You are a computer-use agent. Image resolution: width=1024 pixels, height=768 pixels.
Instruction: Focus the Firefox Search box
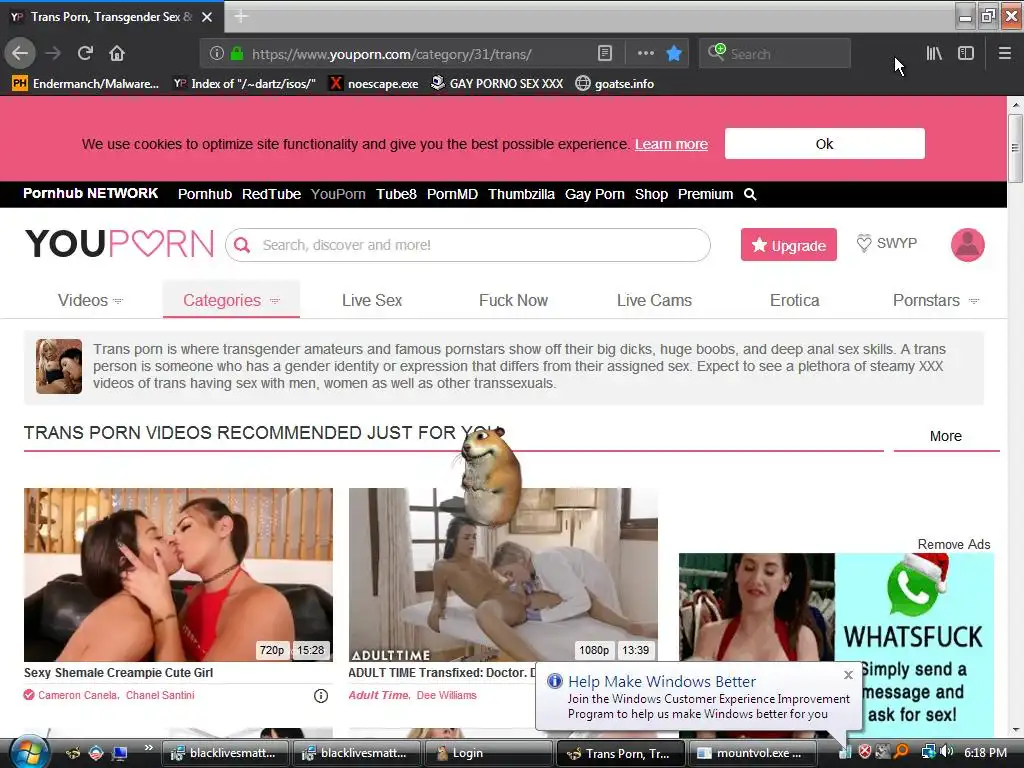coord(775,54)
